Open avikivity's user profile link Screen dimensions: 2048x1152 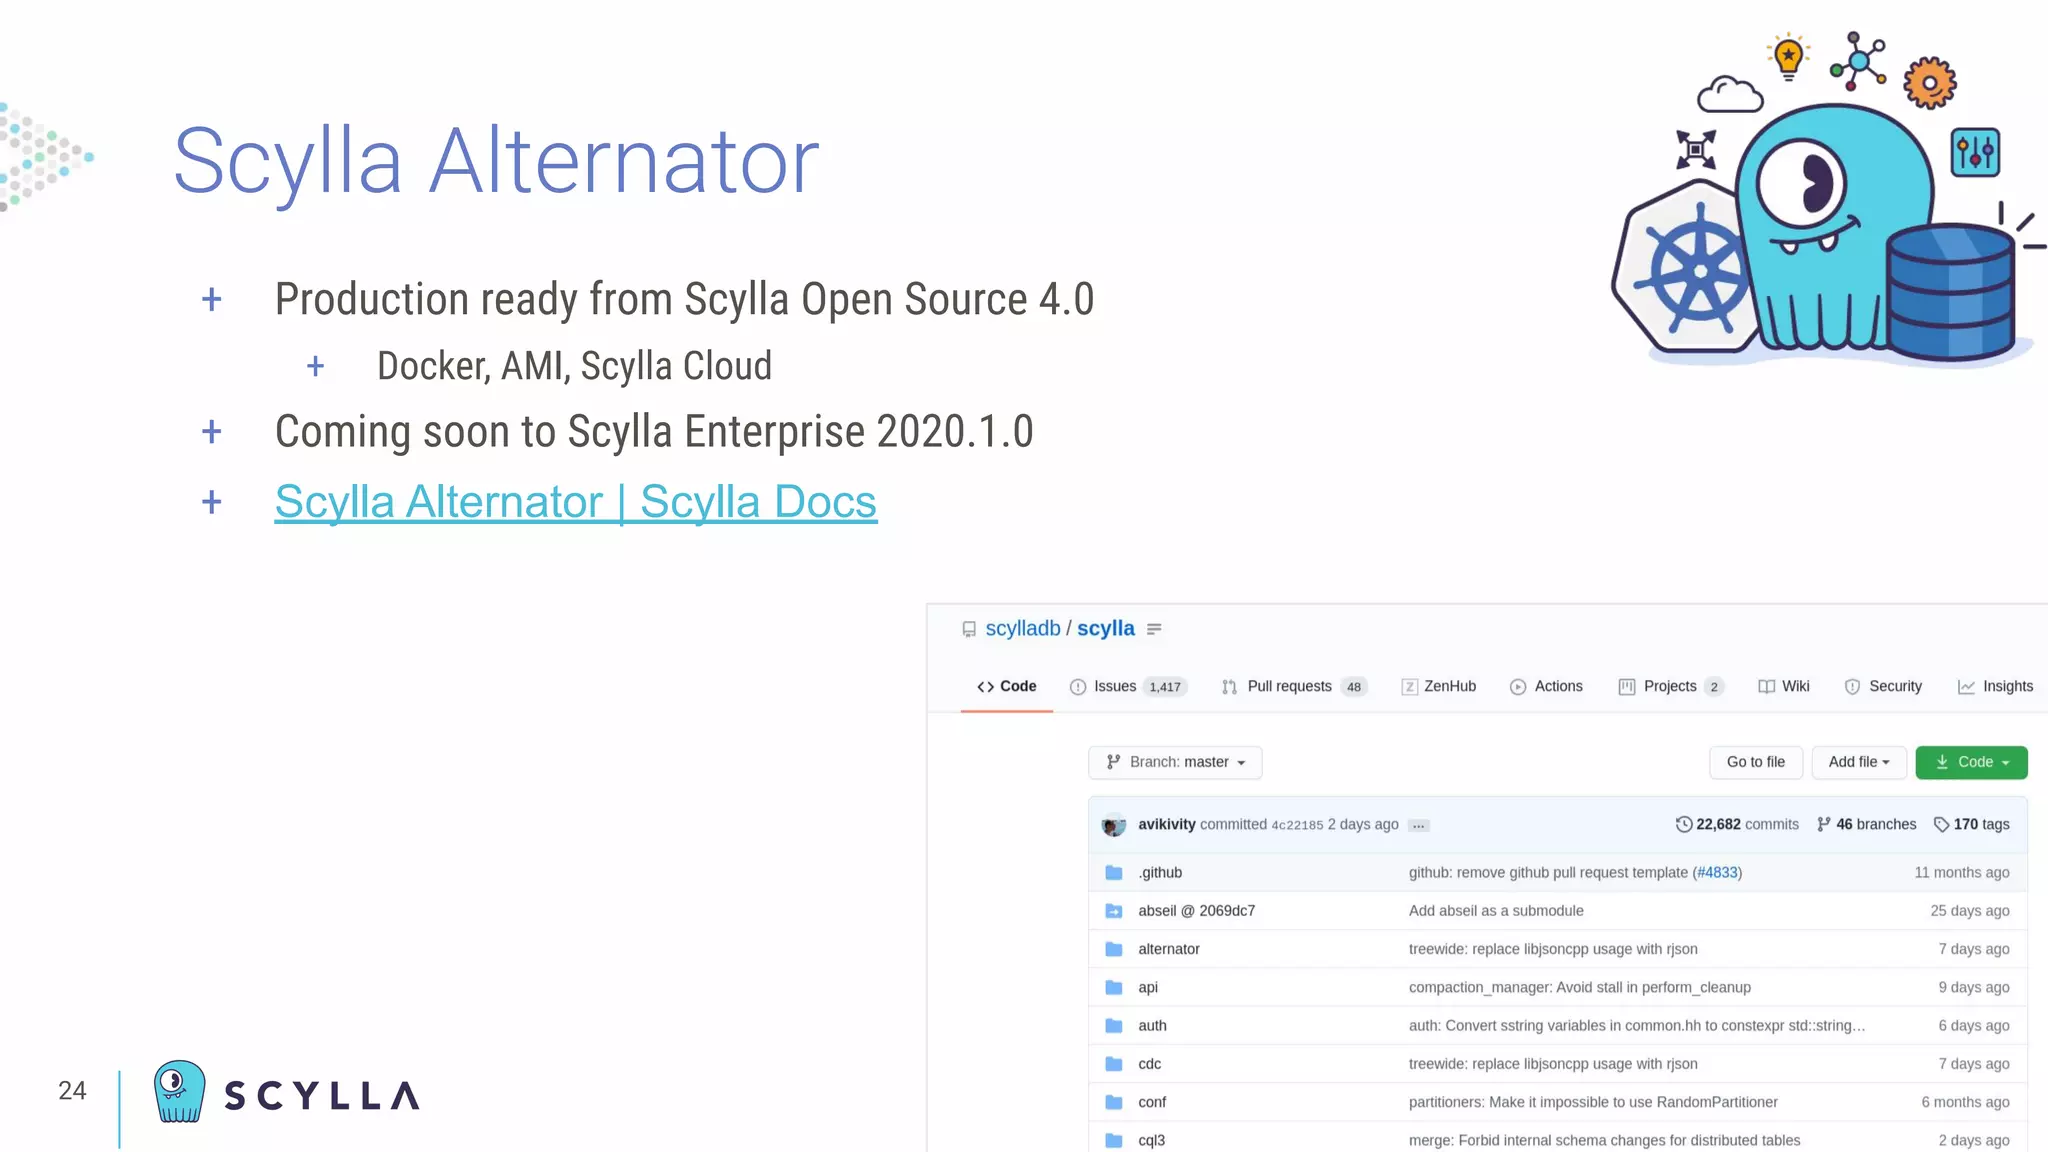[x=1167, y=824]
